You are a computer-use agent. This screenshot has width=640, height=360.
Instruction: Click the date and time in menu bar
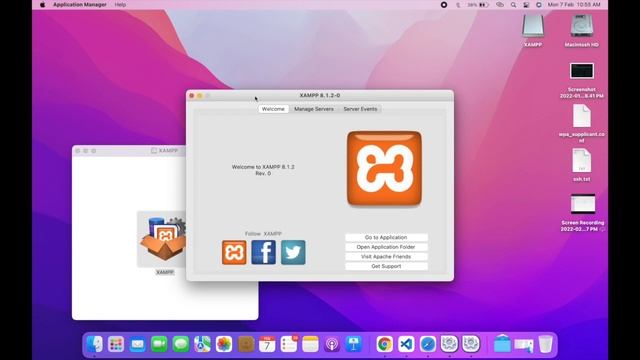(574, 4)
